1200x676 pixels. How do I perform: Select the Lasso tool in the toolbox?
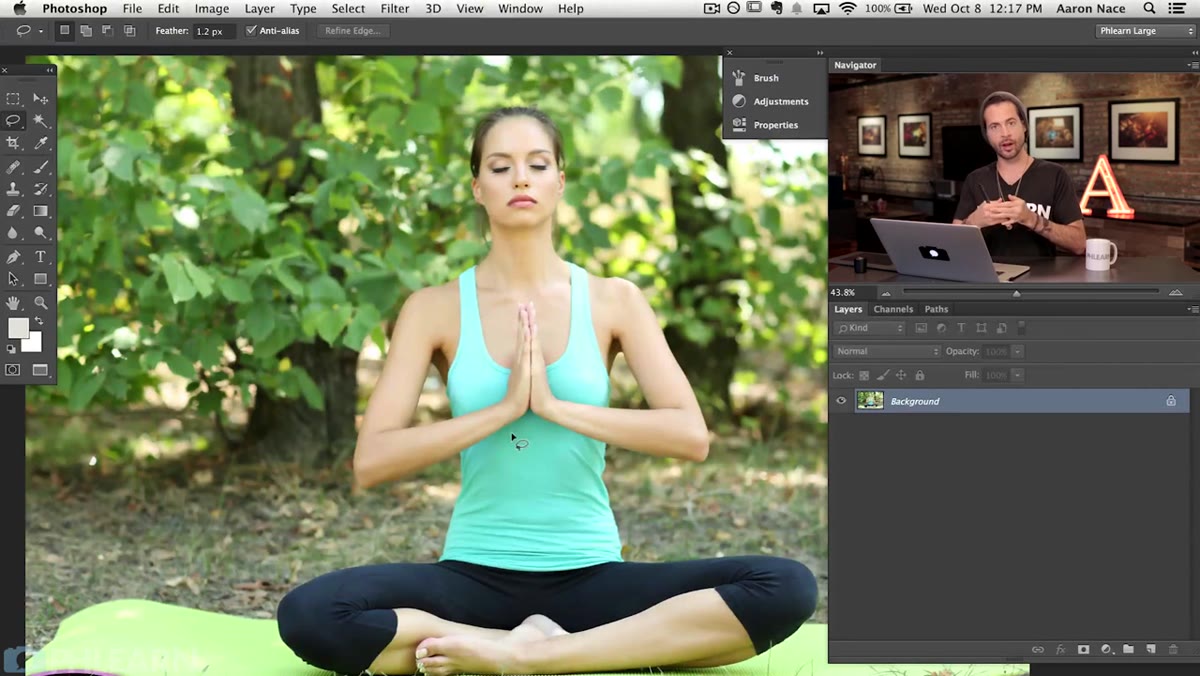[x=13, y=120]
